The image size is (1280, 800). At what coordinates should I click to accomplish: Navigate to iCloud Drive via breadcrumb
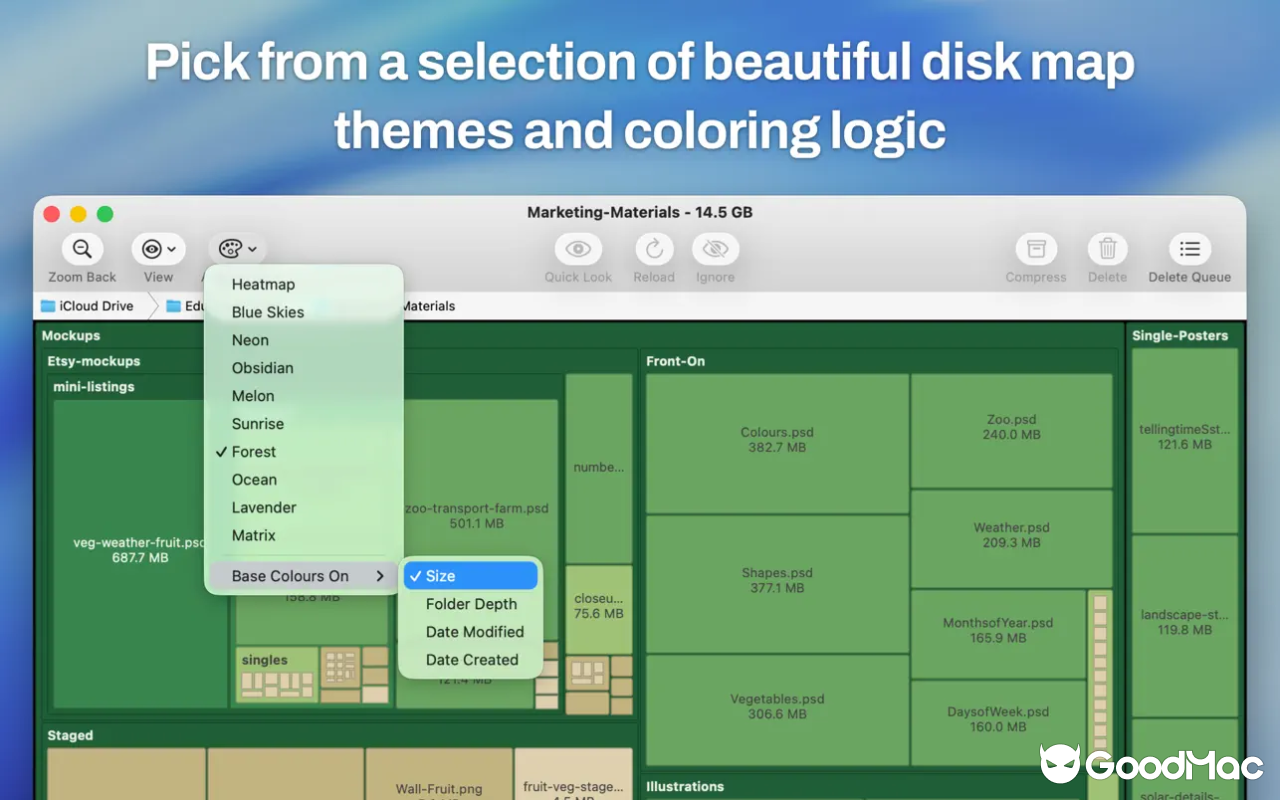pyautogui.click(x=95, y=306)
